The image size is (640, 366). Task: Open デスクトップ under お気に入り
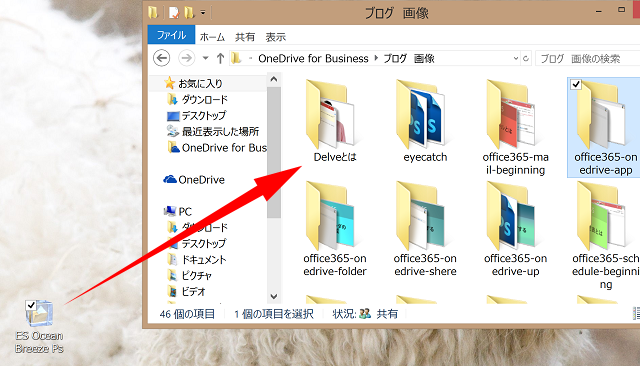[196, 116]
